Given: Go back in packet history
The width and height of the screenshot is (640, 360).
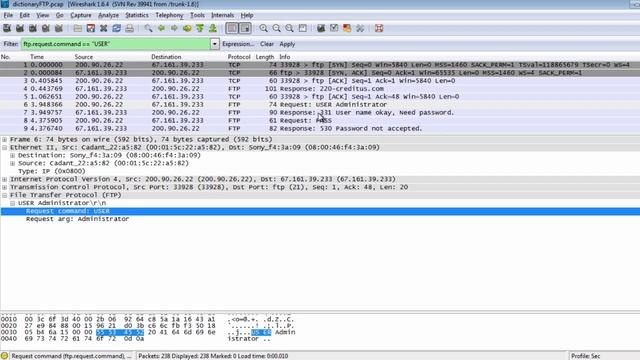Looking at the screenshot, I should tap(161, 28).
